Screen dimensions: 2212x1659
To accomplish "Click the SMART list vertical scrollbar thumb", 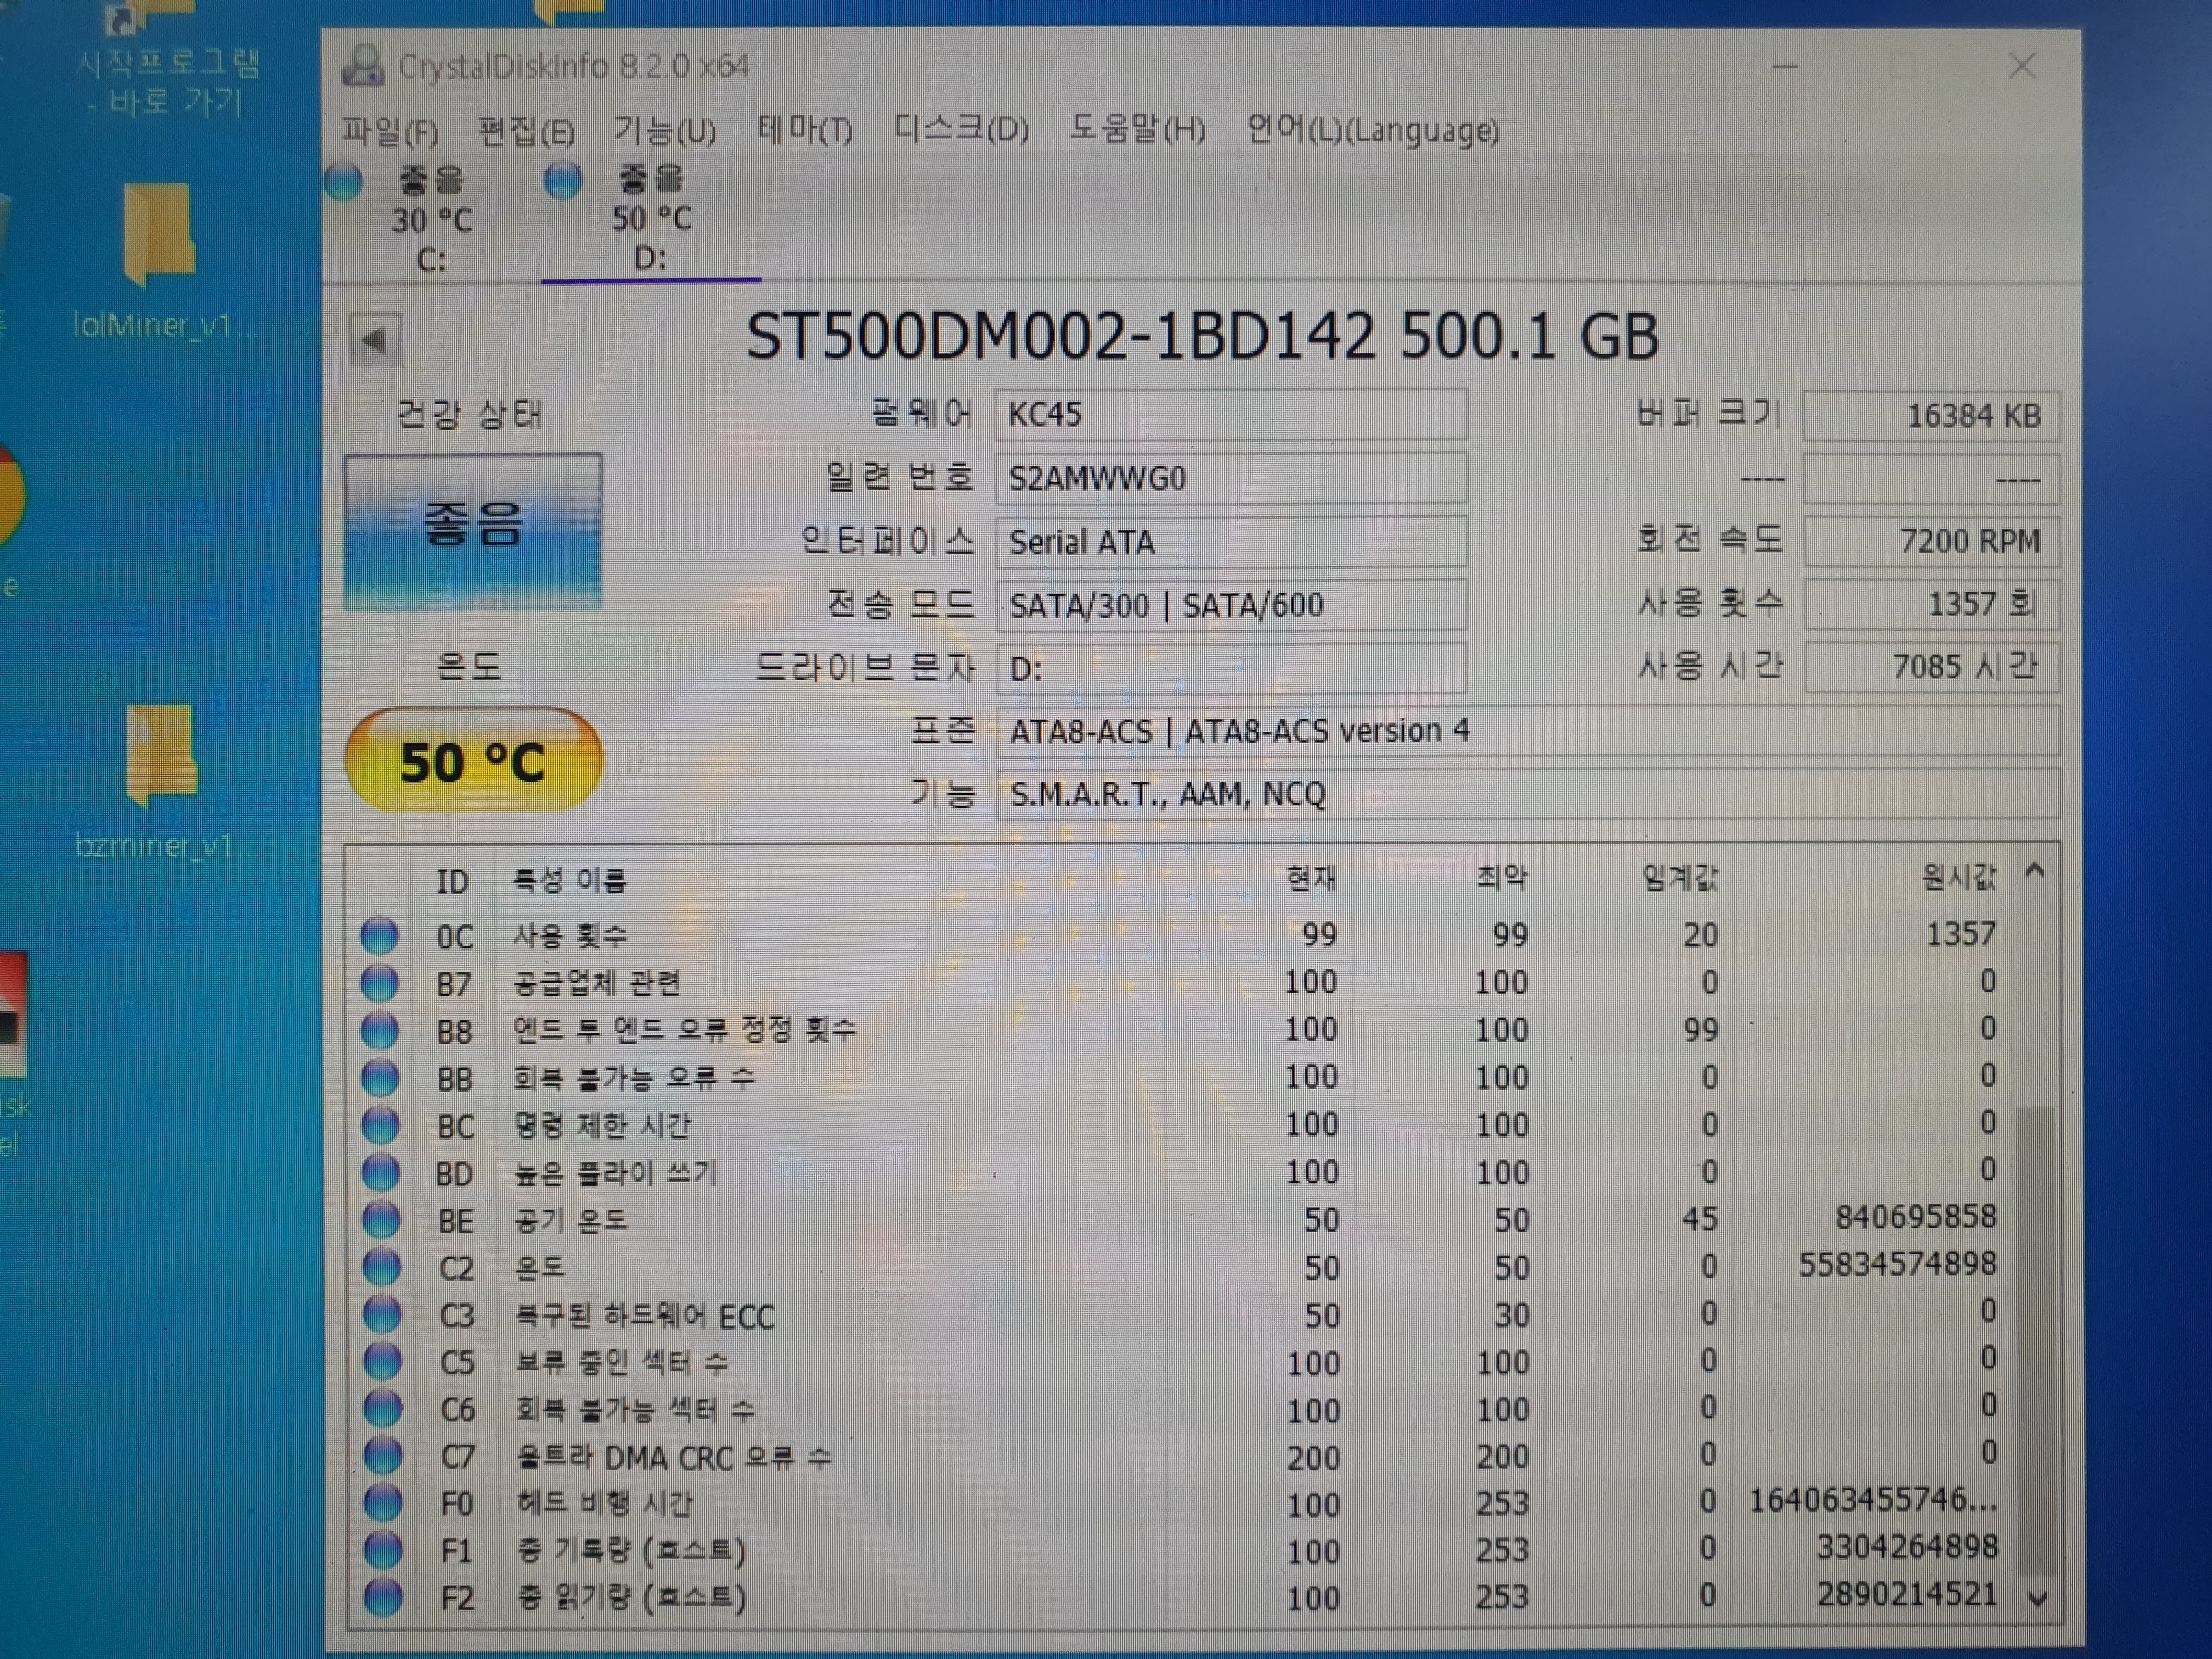I will 2036,1340.
